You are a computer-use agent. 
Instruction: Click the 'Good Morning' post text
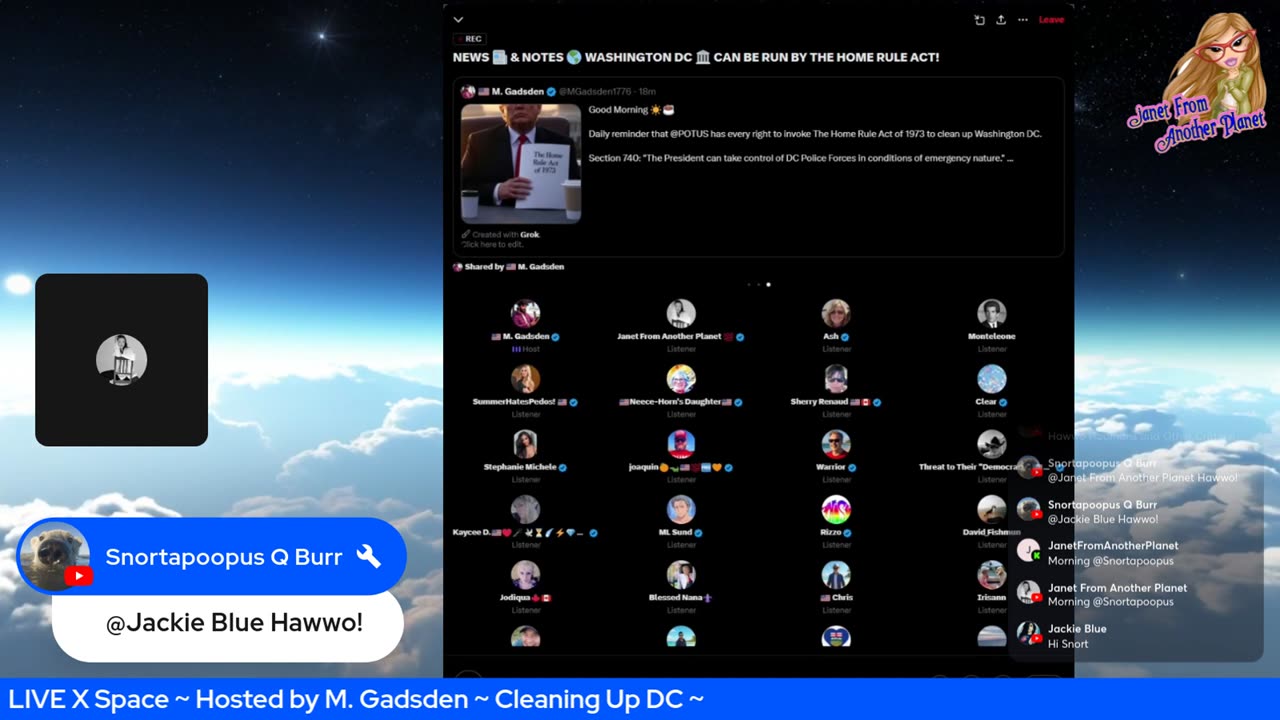(630, 110)
